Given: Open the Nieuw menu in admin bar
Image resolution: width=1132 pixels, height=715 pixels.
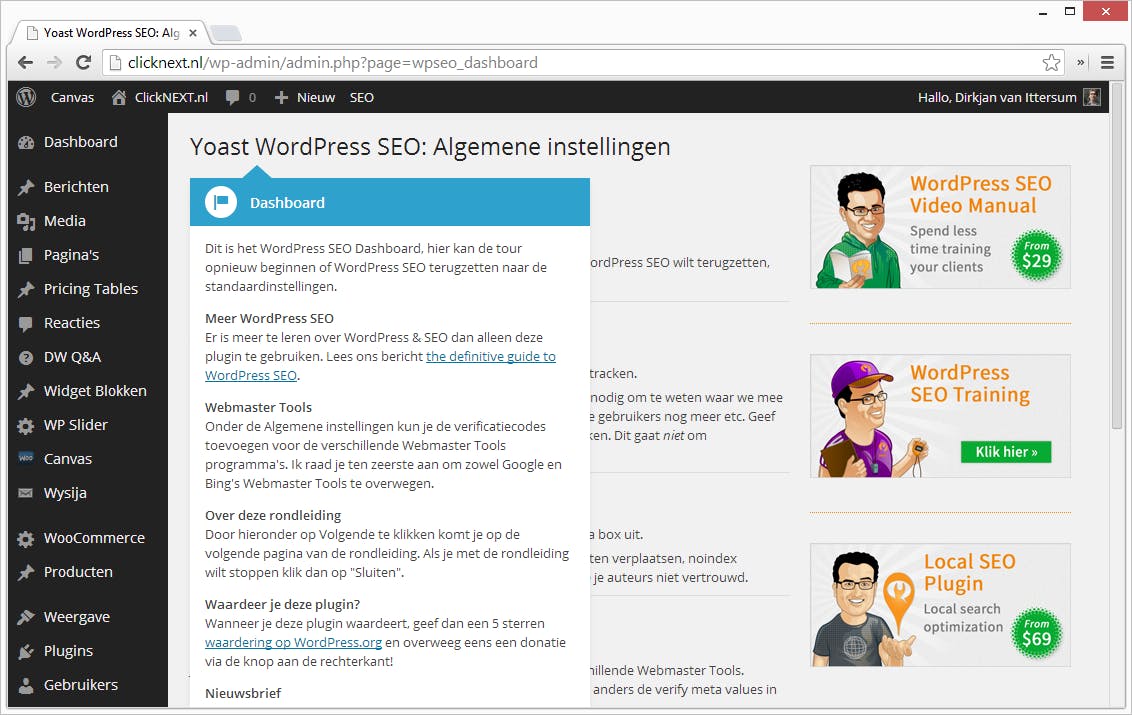Looking at the screenshot, I should [x=316, y=98].
